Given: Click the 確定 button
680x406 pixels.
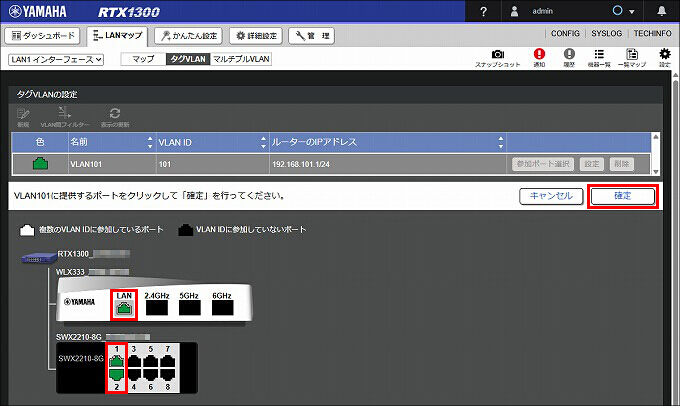Looking at the screenshot, I should point(623,196).
